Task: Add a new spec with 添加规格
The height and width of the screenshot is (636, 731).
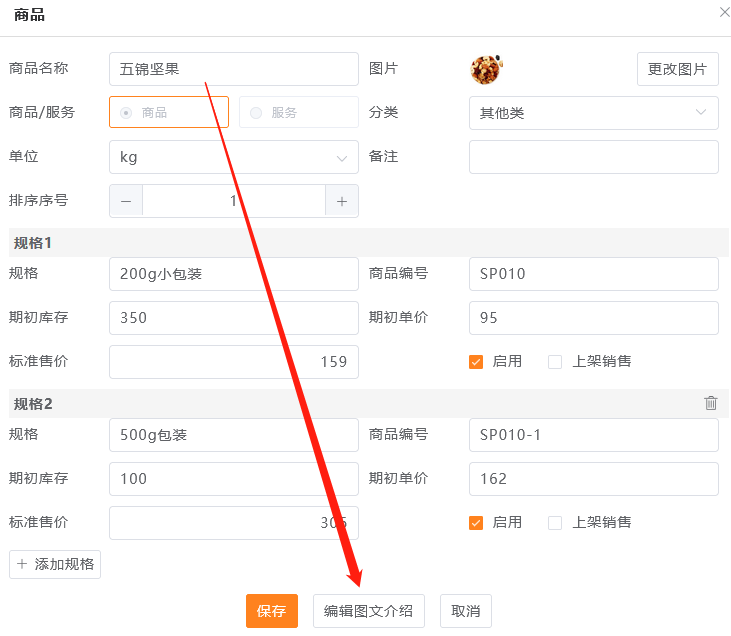Action: (55, 564)
